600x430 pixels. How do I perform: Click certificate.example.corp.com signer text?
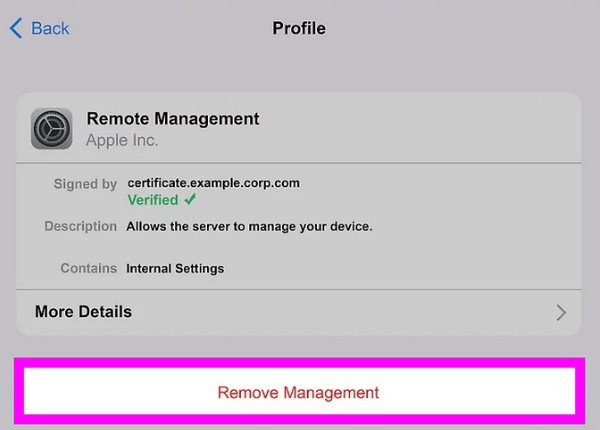214,183
